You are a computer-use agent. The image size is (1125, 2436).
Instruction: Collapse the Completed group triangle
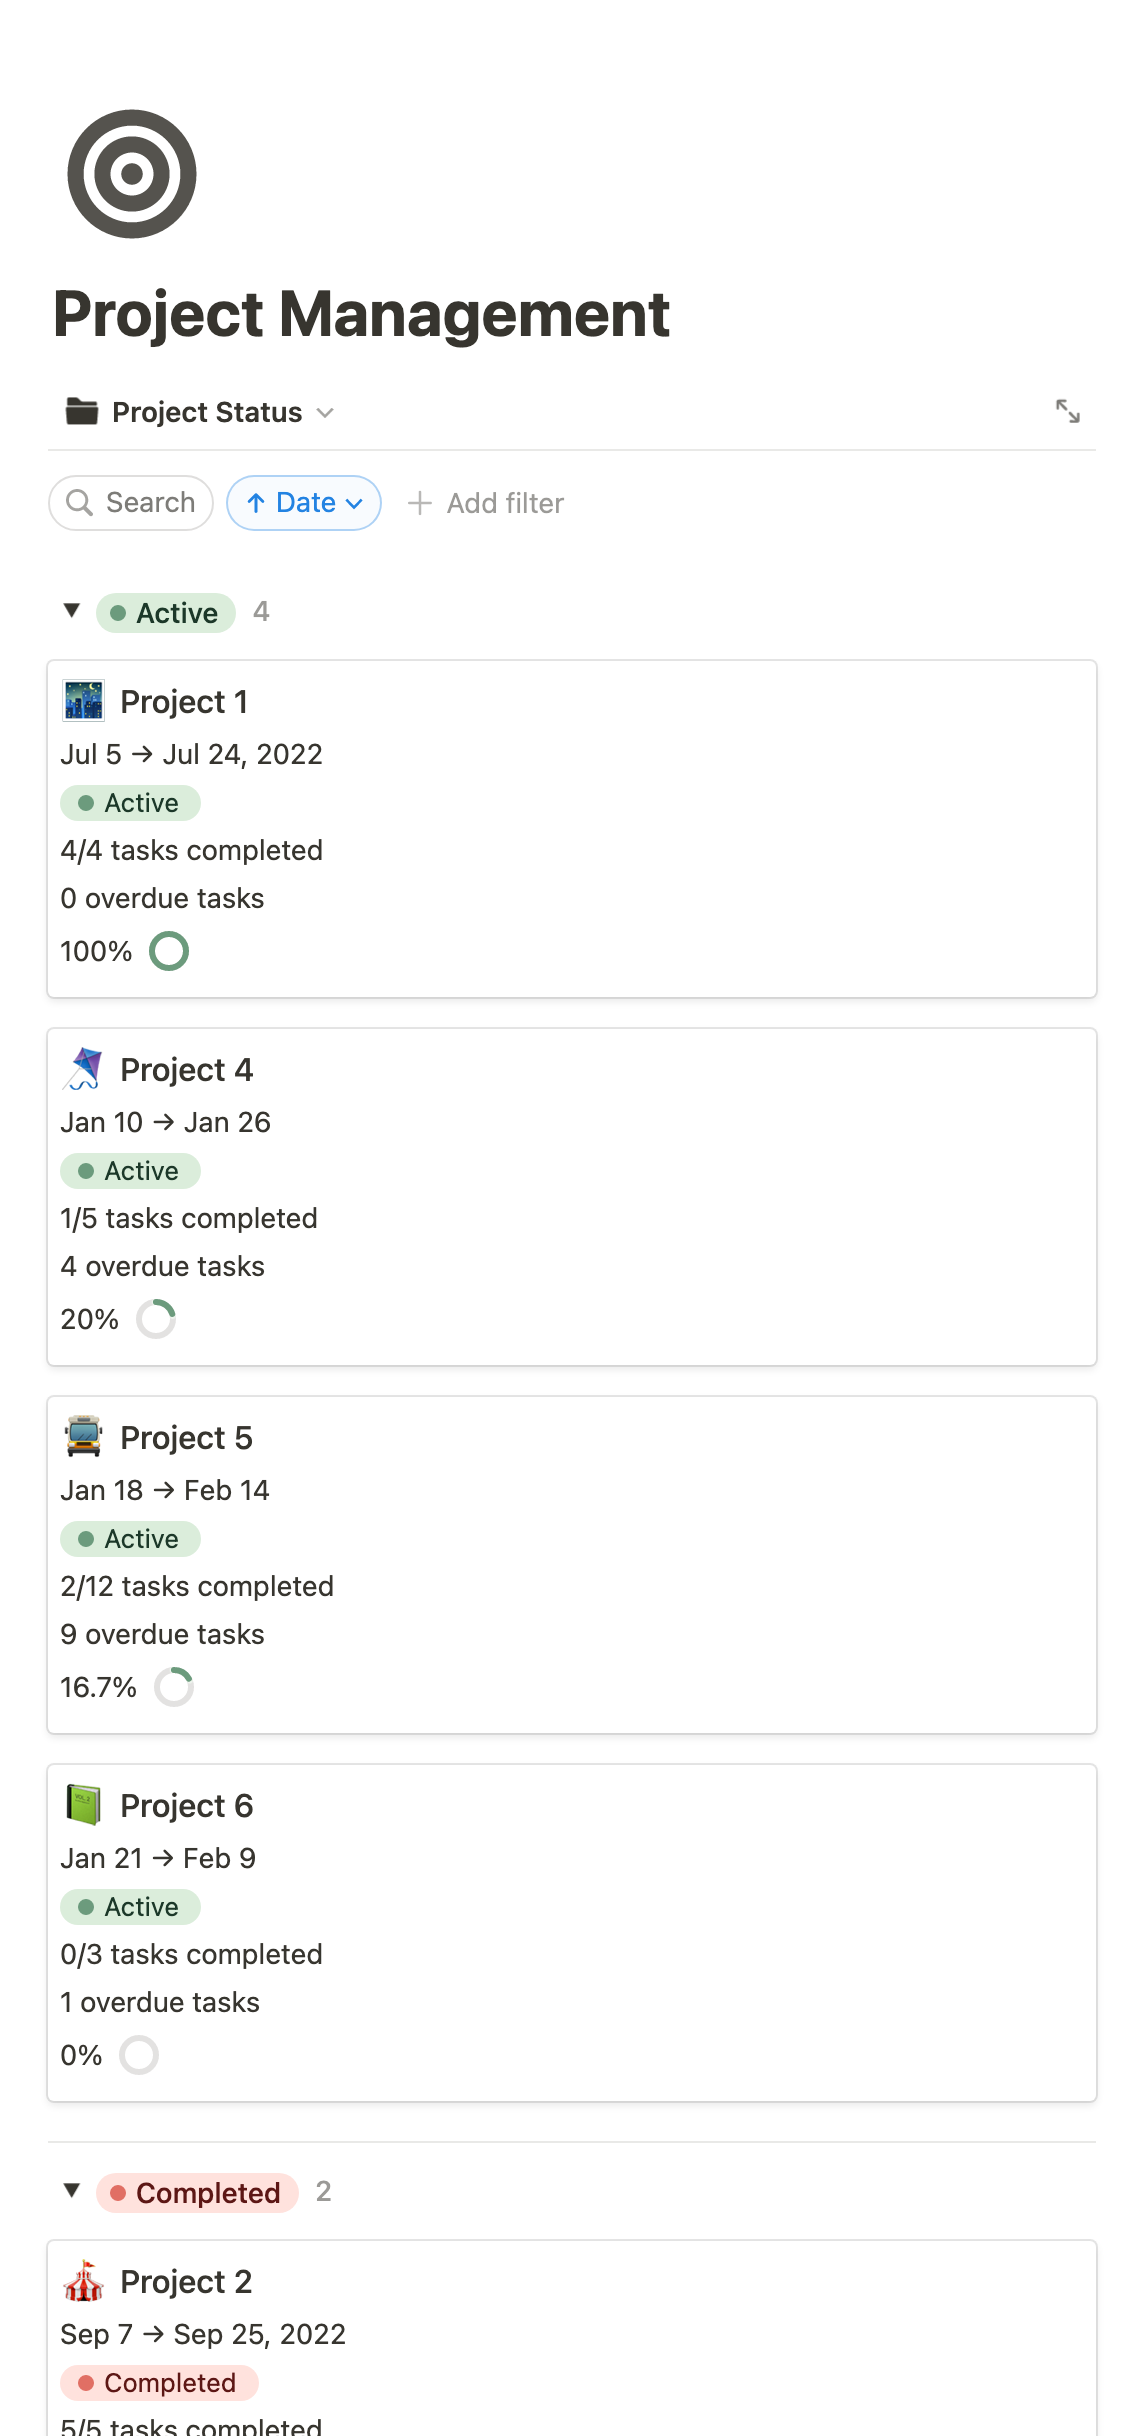pos(71,2190)
